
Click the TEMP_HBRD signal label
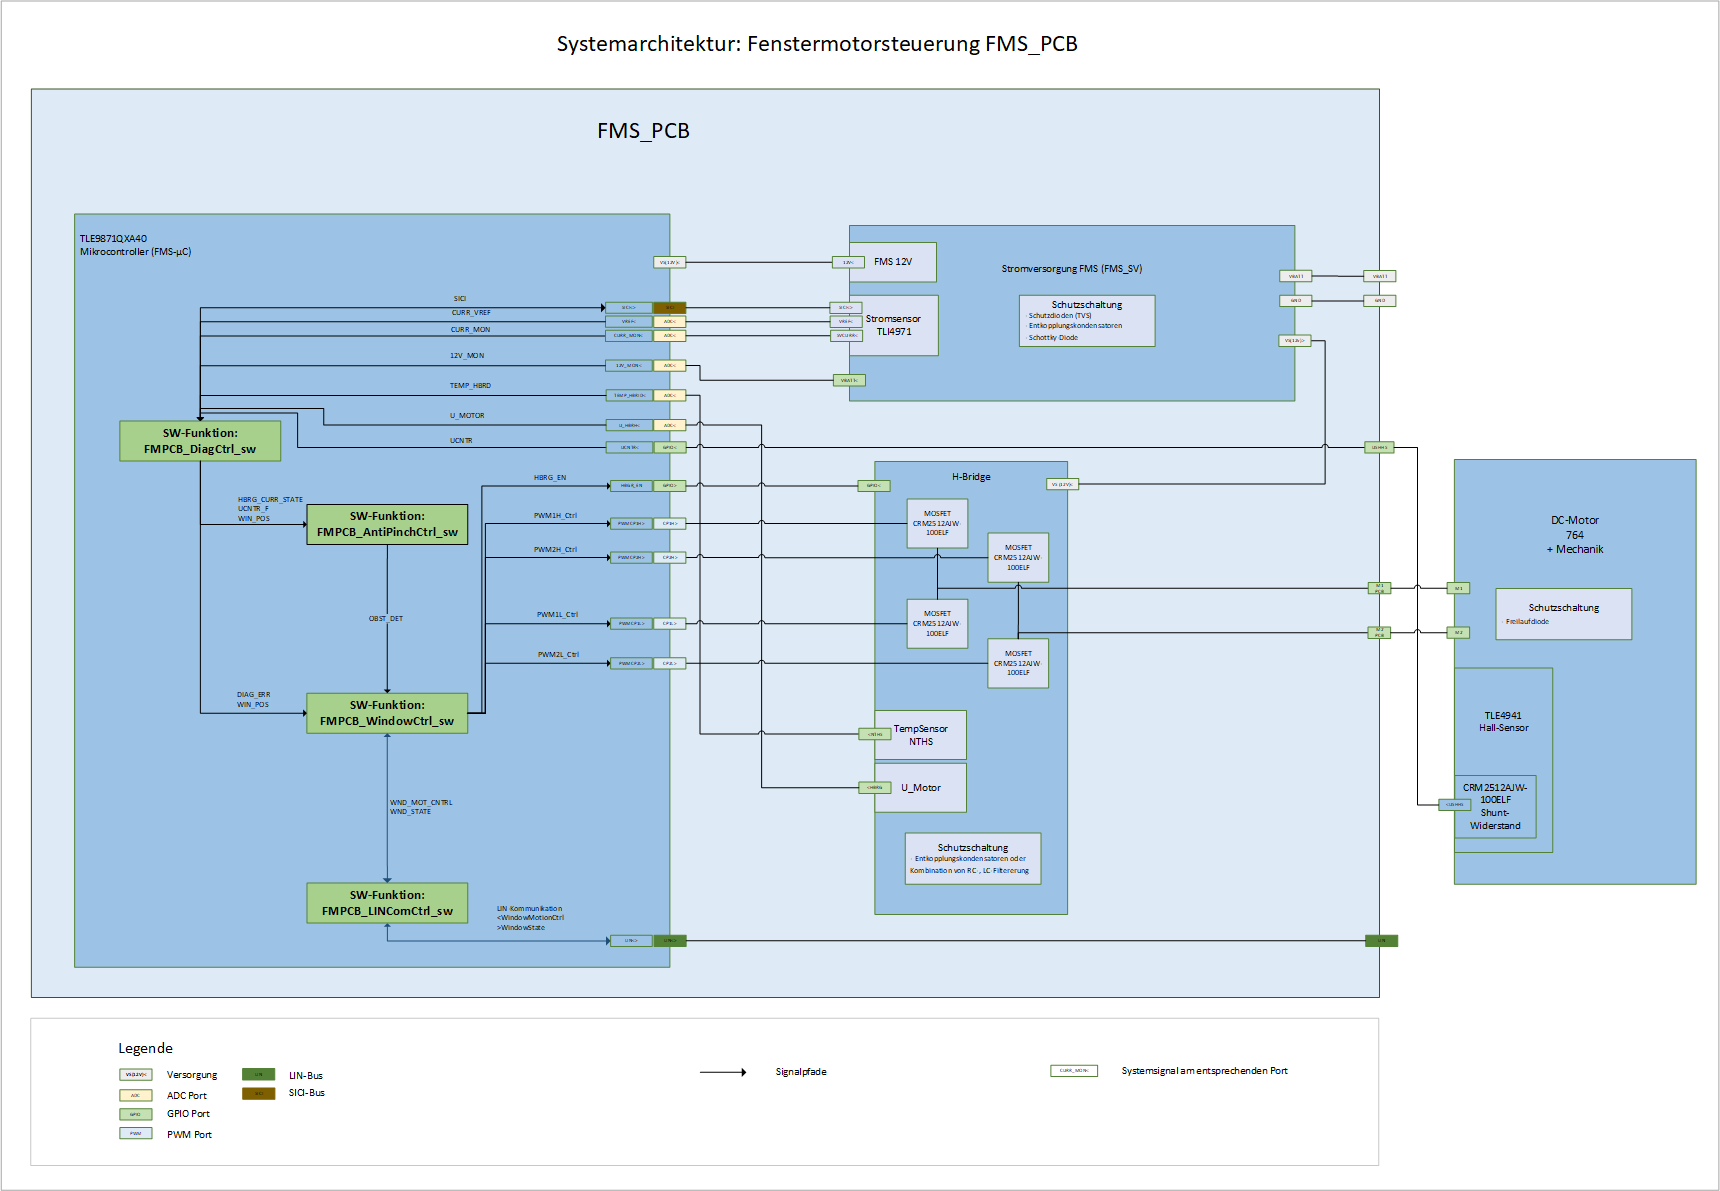point(470,385)
